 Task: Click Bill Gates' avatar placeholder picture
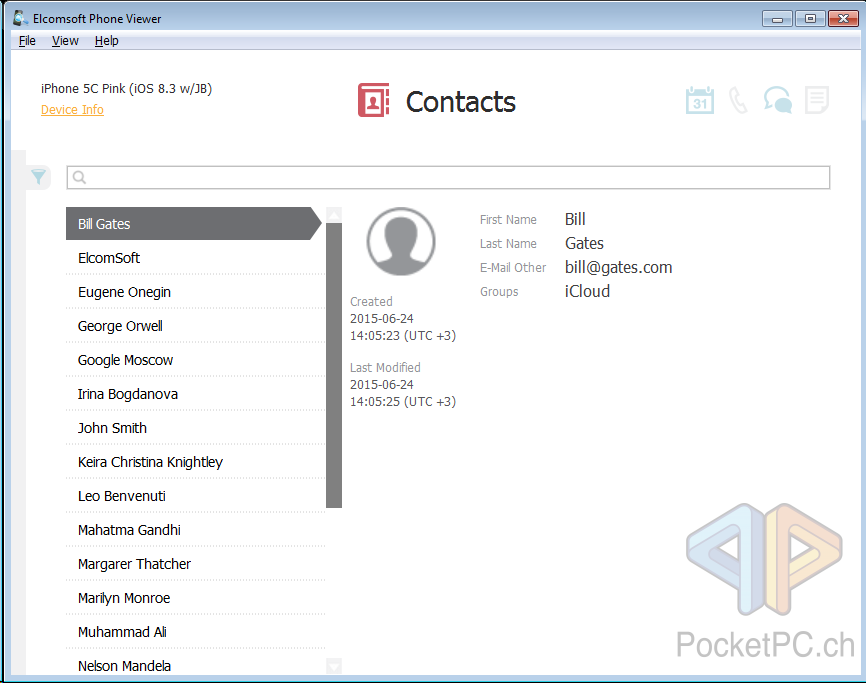pyautogui.click(x=401, y=242)
